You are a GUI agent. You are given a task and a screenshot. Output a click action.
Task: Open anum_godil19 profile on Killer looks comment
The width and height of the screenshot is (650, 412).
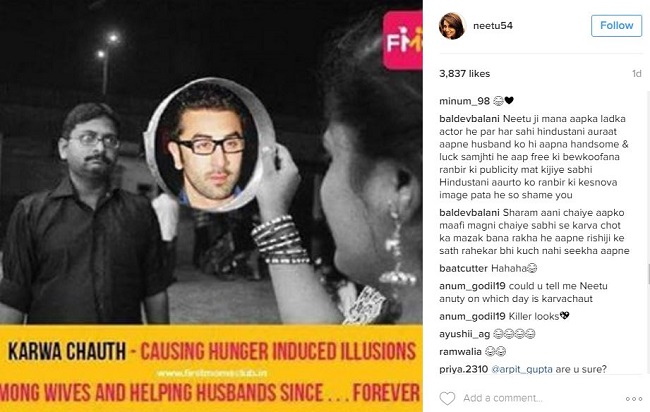(472, 316)
